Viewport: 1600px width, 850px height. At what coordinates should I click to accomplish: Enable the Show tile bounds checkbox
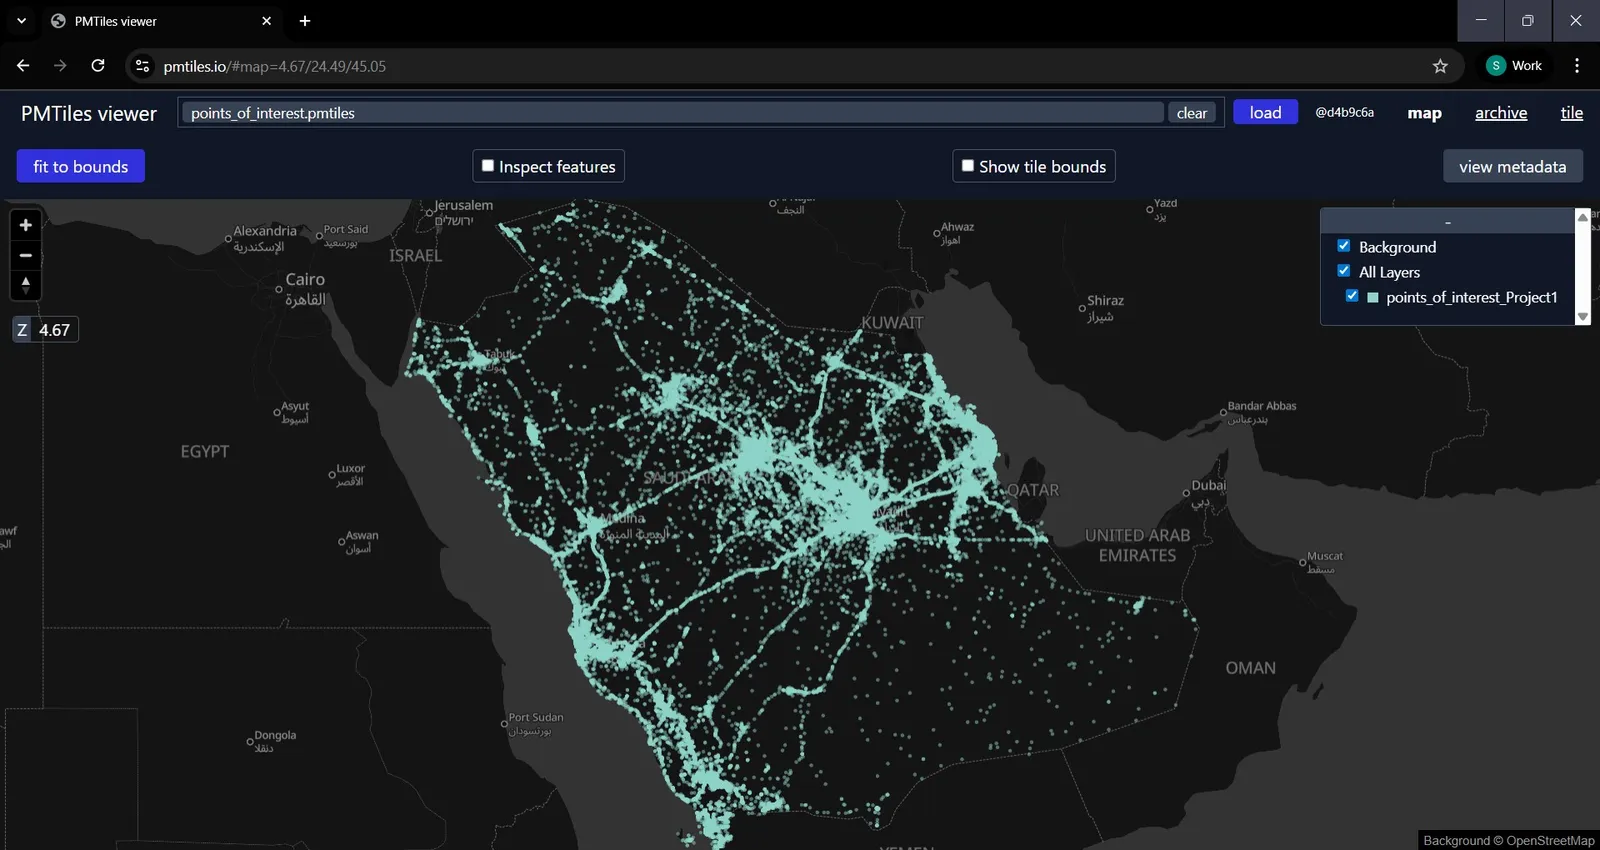(x=968, y=166)
